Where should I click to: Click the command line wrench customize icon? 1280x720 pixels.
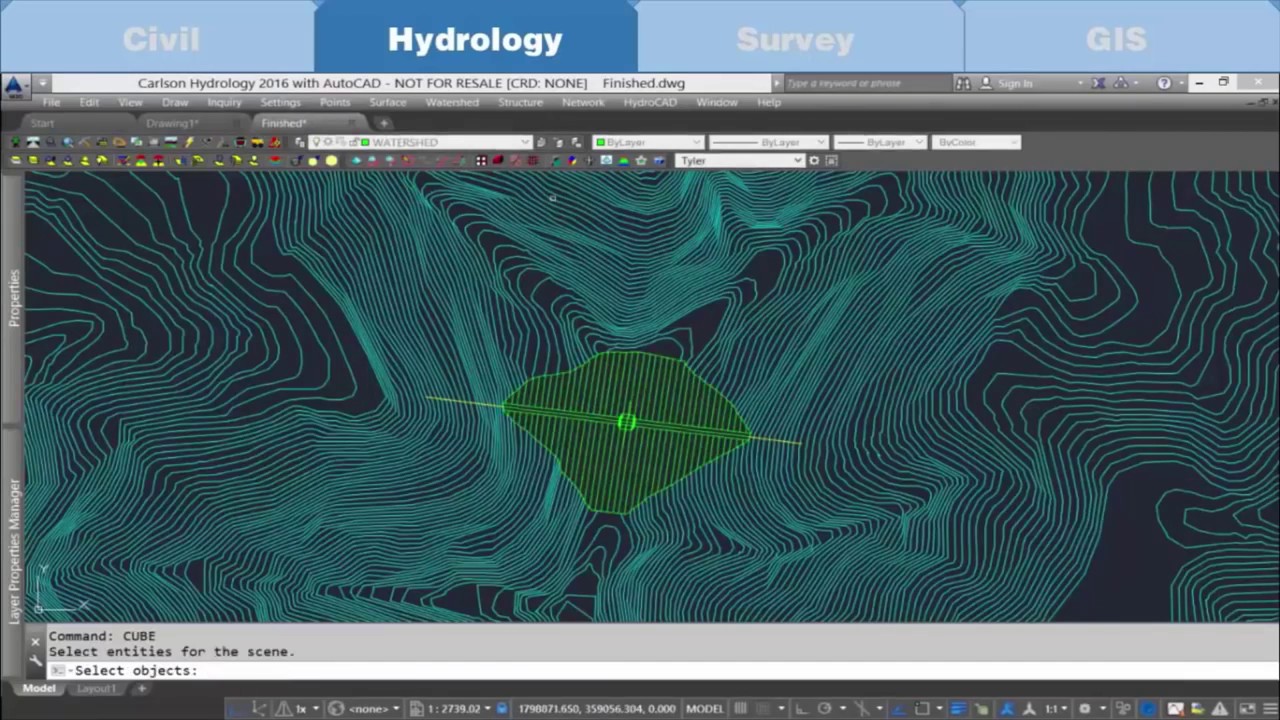[36, 659]
